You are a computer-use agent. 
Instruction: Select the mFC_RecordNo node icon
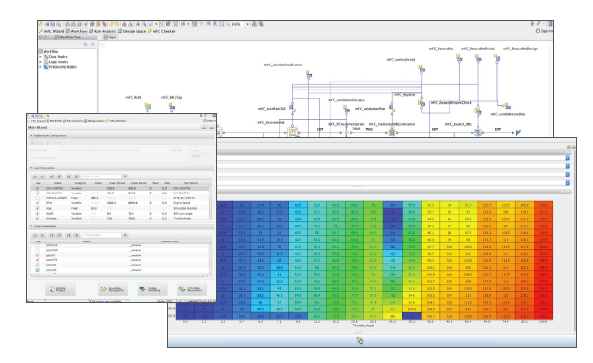459,58
